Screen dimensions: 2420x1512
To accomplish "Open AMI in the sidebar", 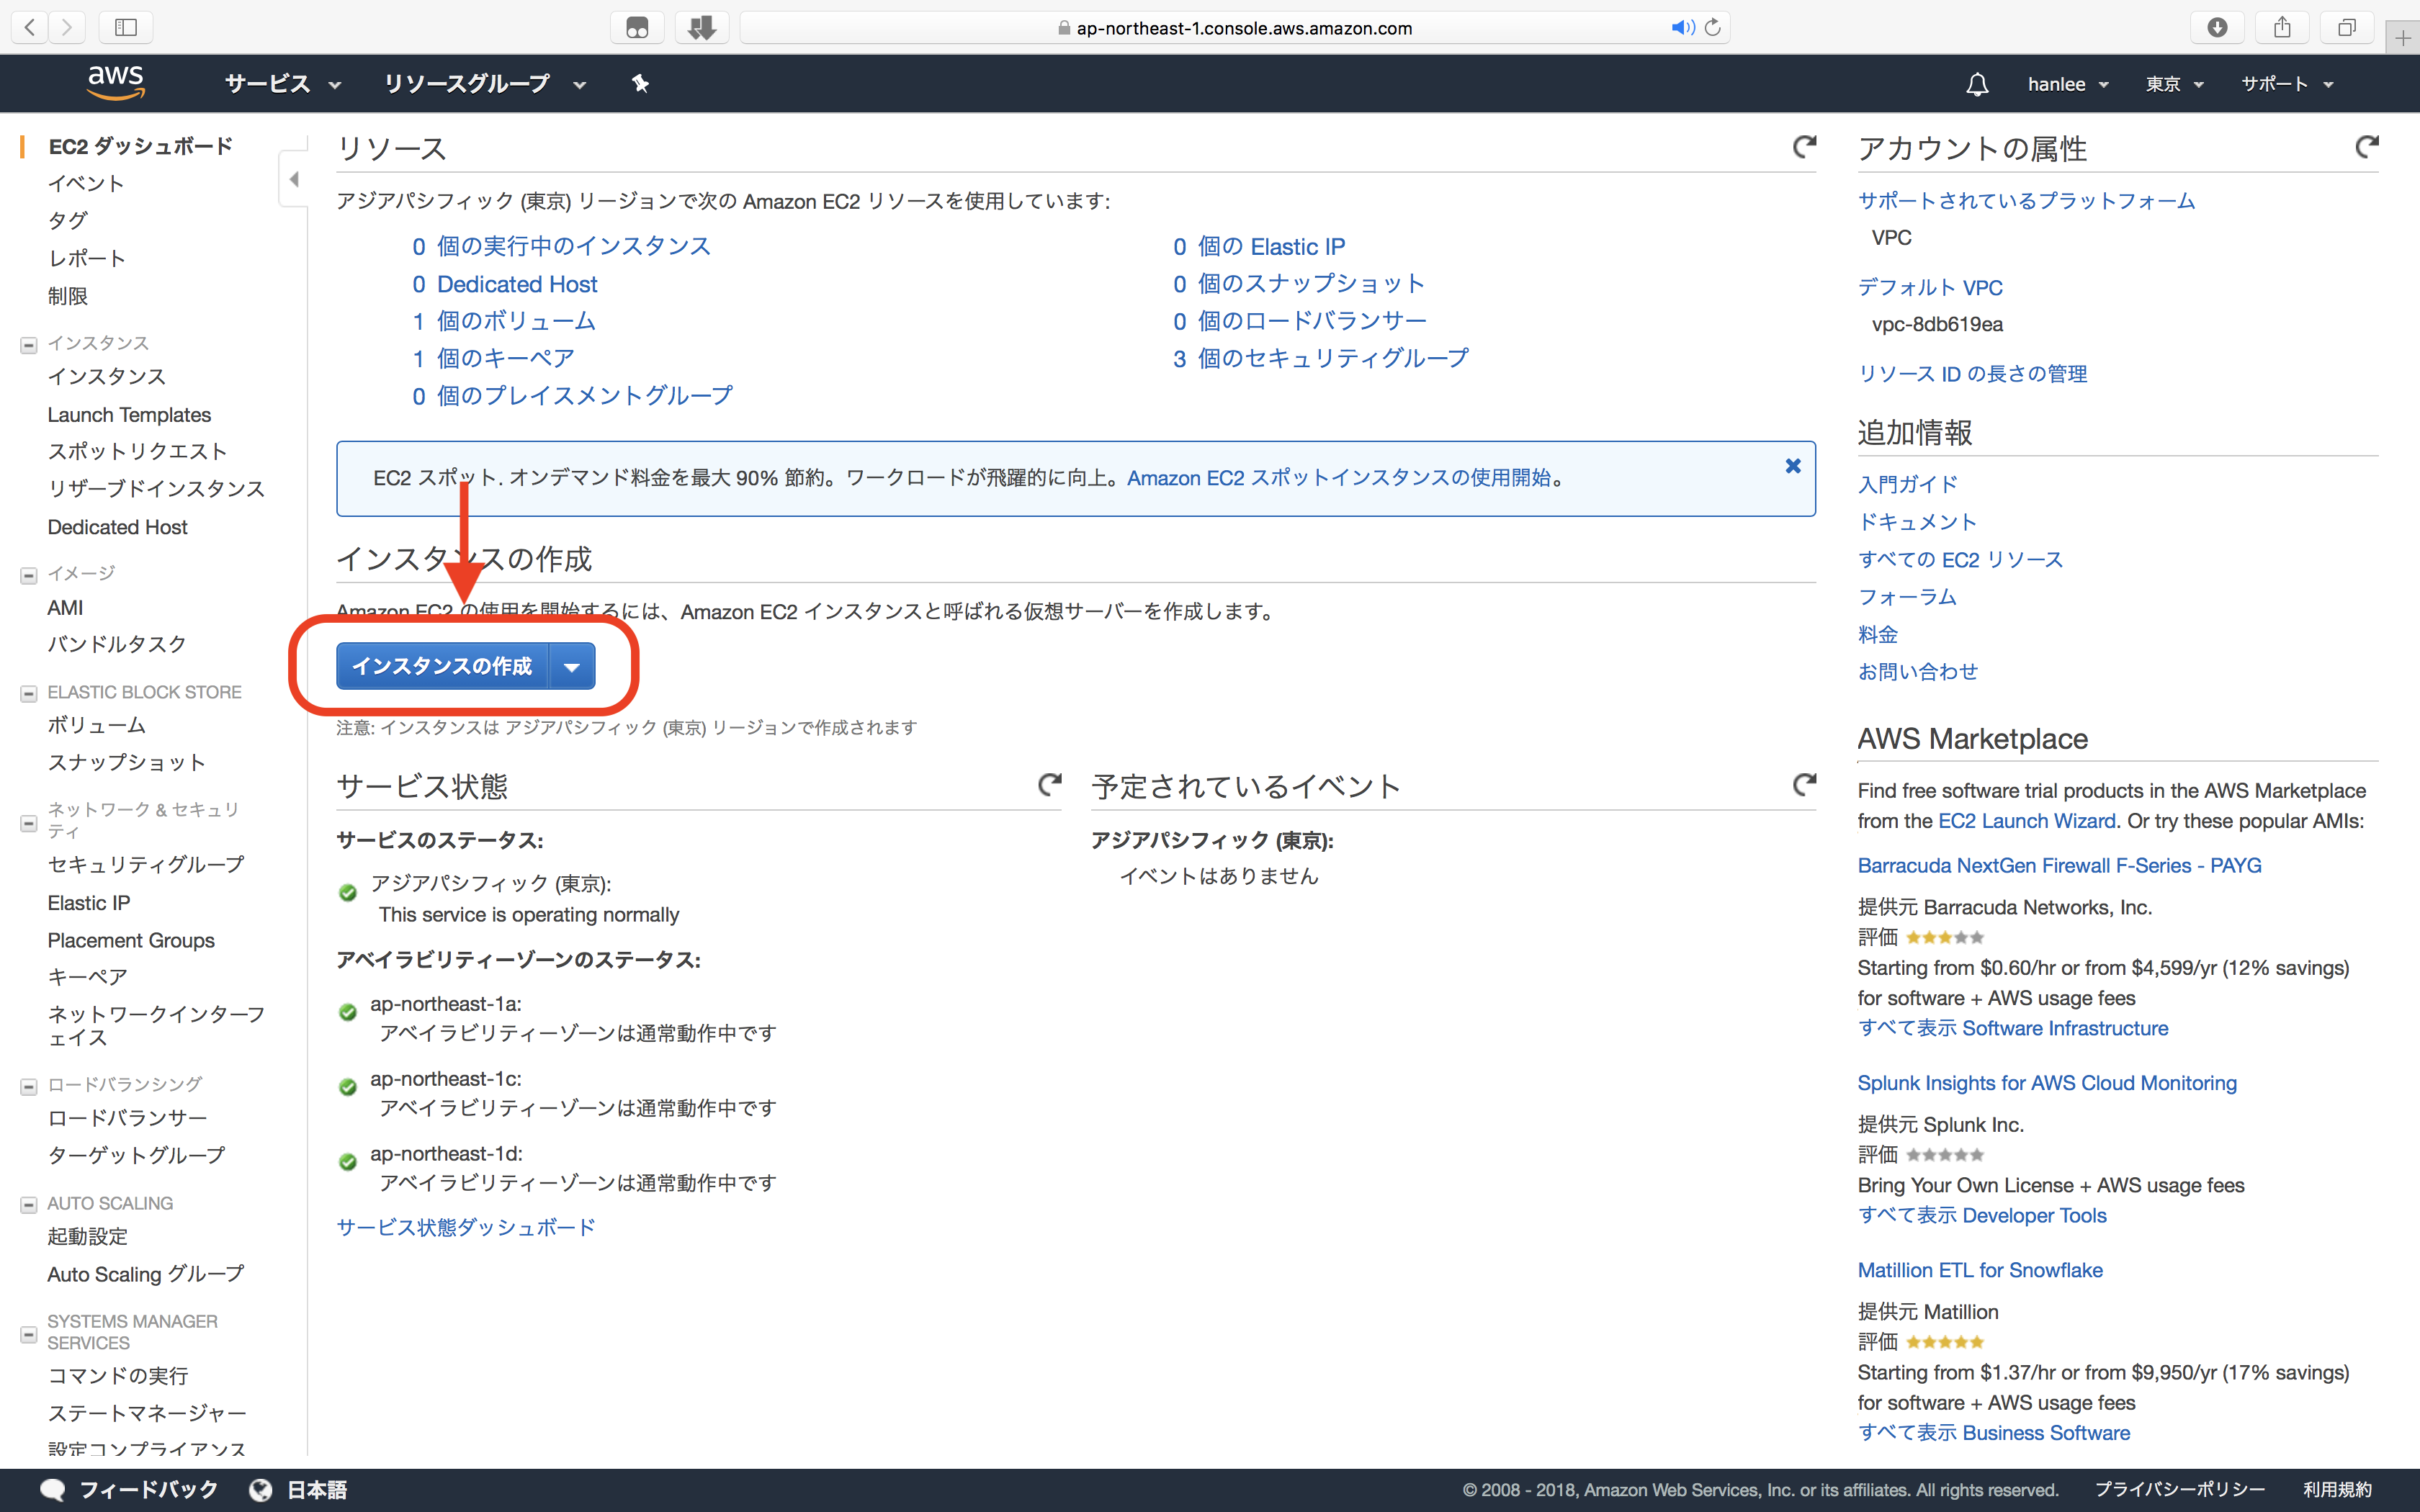I will (x=65, y=607).
